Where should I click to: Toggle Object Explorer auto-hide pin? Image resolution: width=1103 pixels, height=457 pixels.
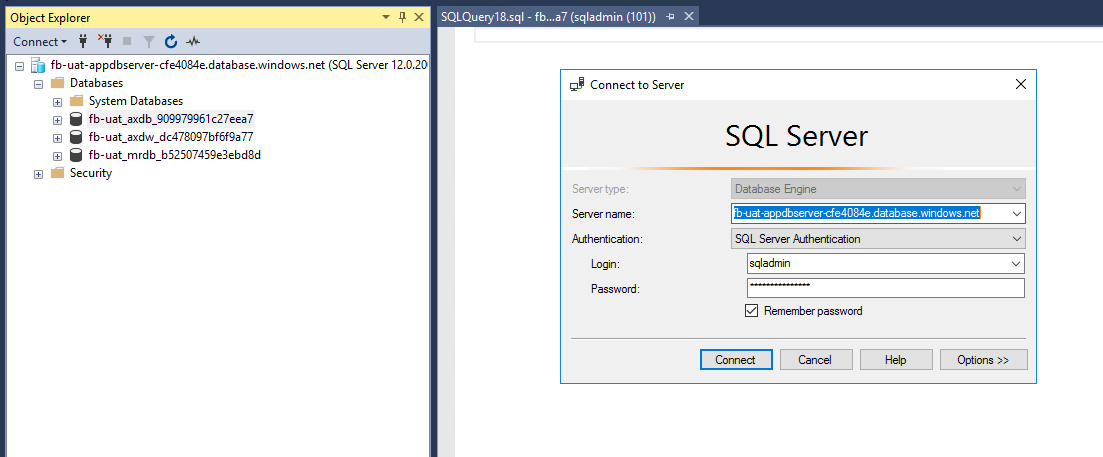coord(402,18)
